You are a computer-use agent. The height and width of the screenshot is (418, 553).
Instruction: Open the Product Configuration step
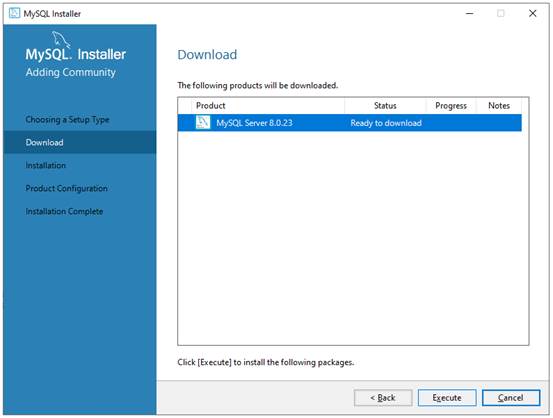[67, 188]
